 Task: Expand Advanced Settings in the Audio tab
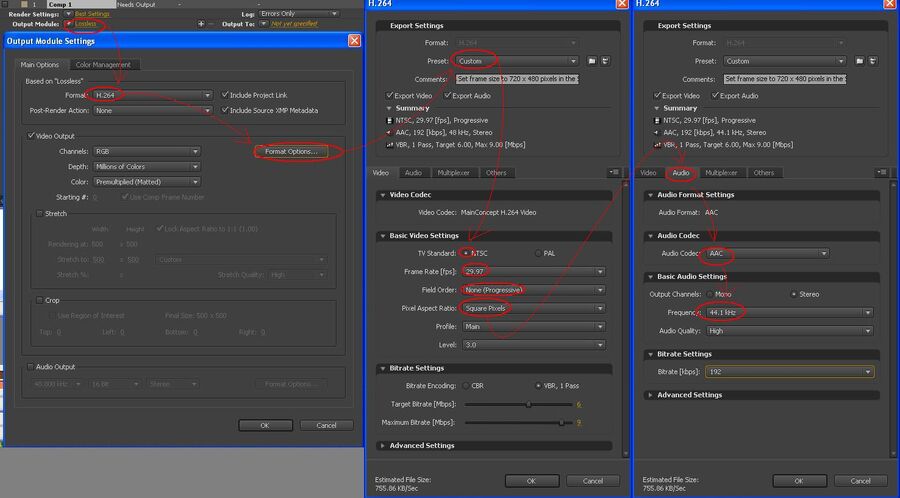pyautogui.click(x=650, y=395)
